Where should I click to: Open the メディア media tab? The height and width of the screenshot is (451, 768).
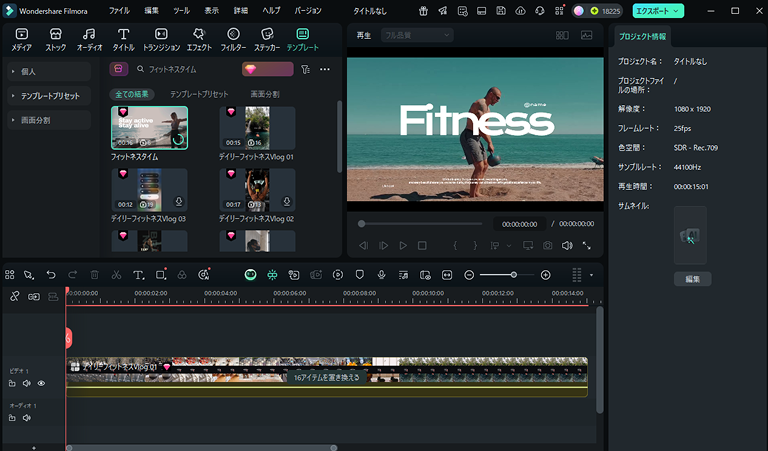(22, 40)
